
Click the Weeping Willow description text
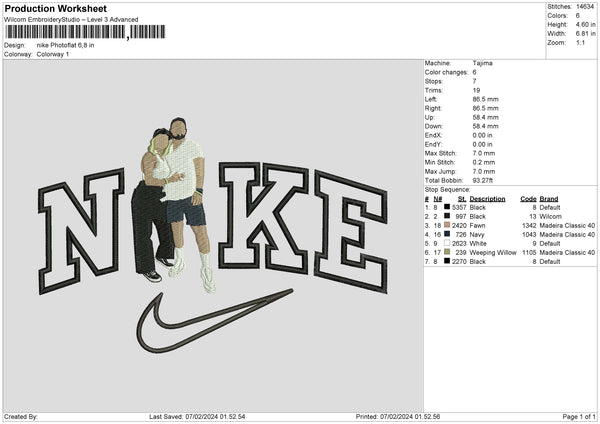pos(493,253)
